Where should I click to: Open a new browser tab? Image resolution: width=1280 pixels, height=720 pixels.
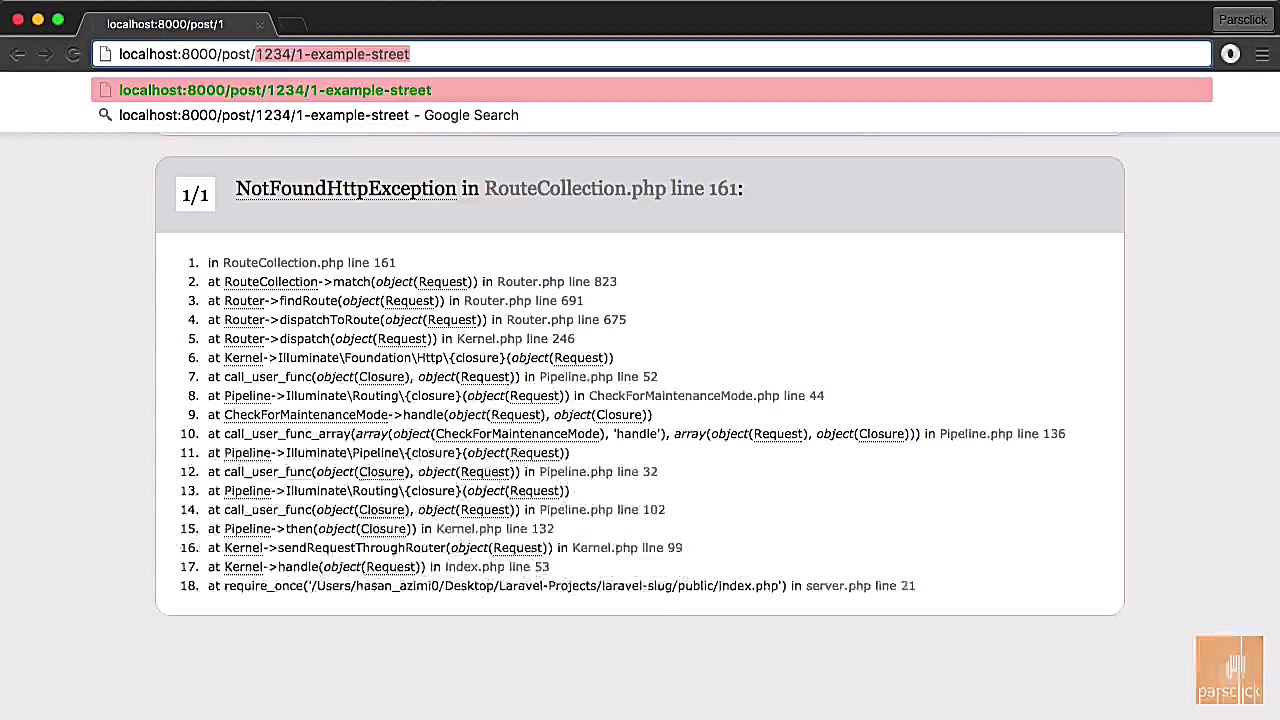click(291, 24)
